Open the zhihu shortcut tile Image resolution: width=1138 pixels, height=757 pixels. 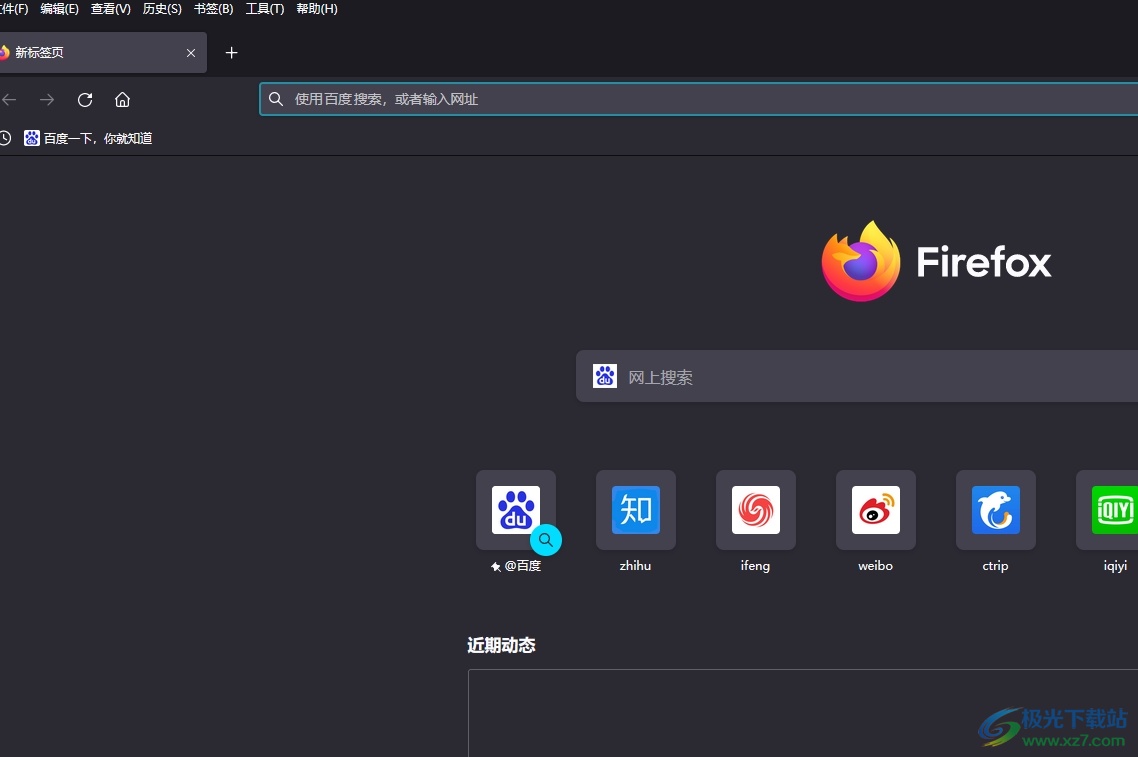[636, 510]
